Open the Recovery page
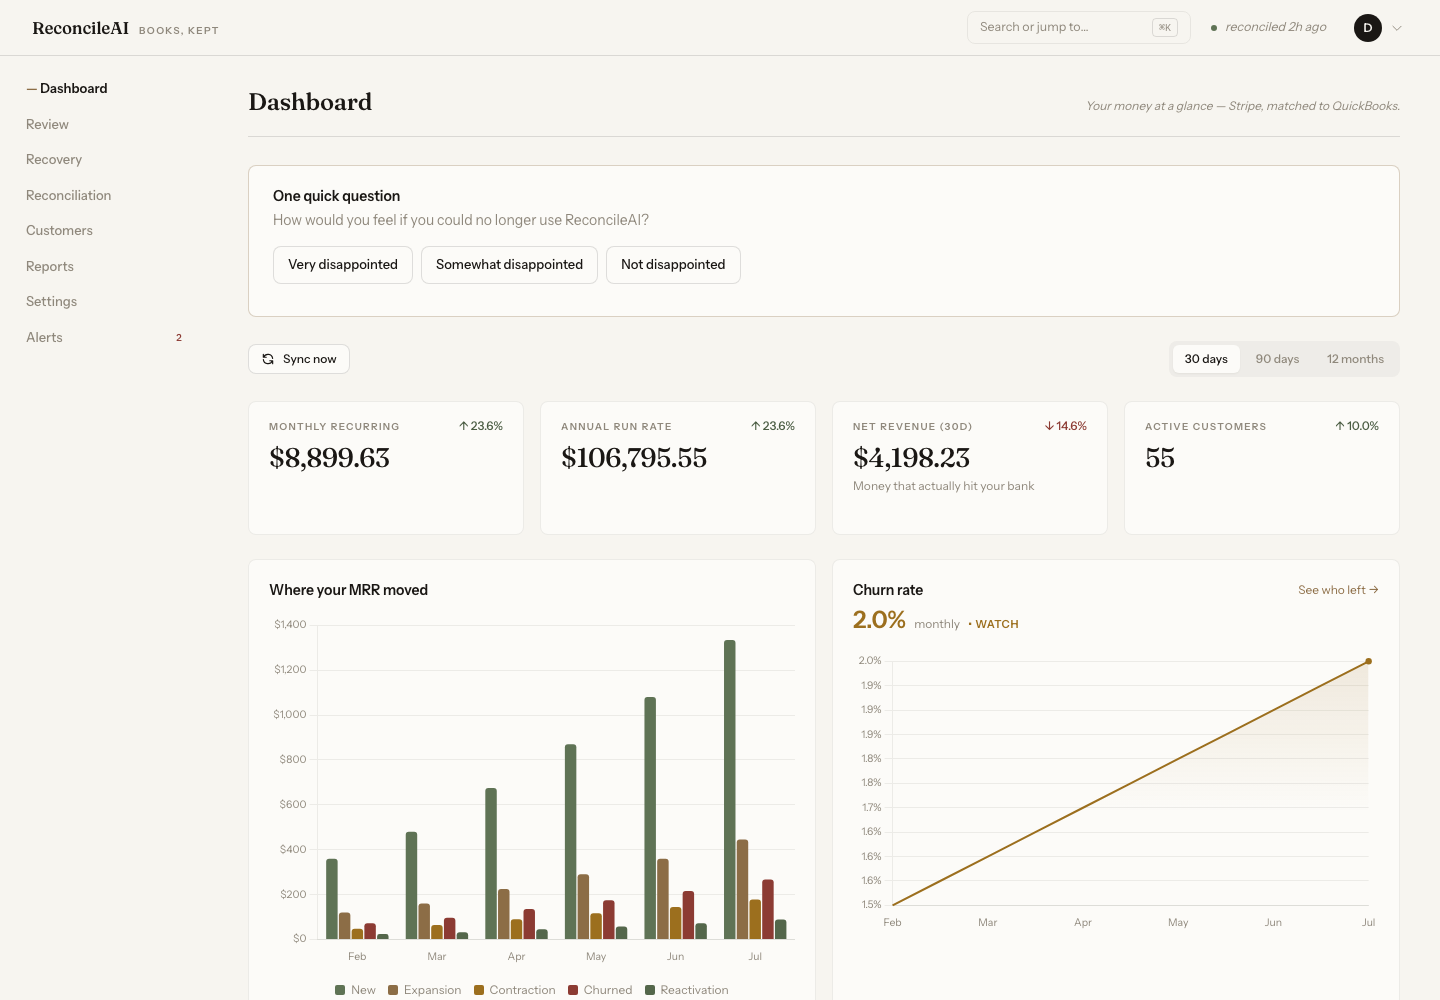1440x1000 pixels. [x=54, y=159]
